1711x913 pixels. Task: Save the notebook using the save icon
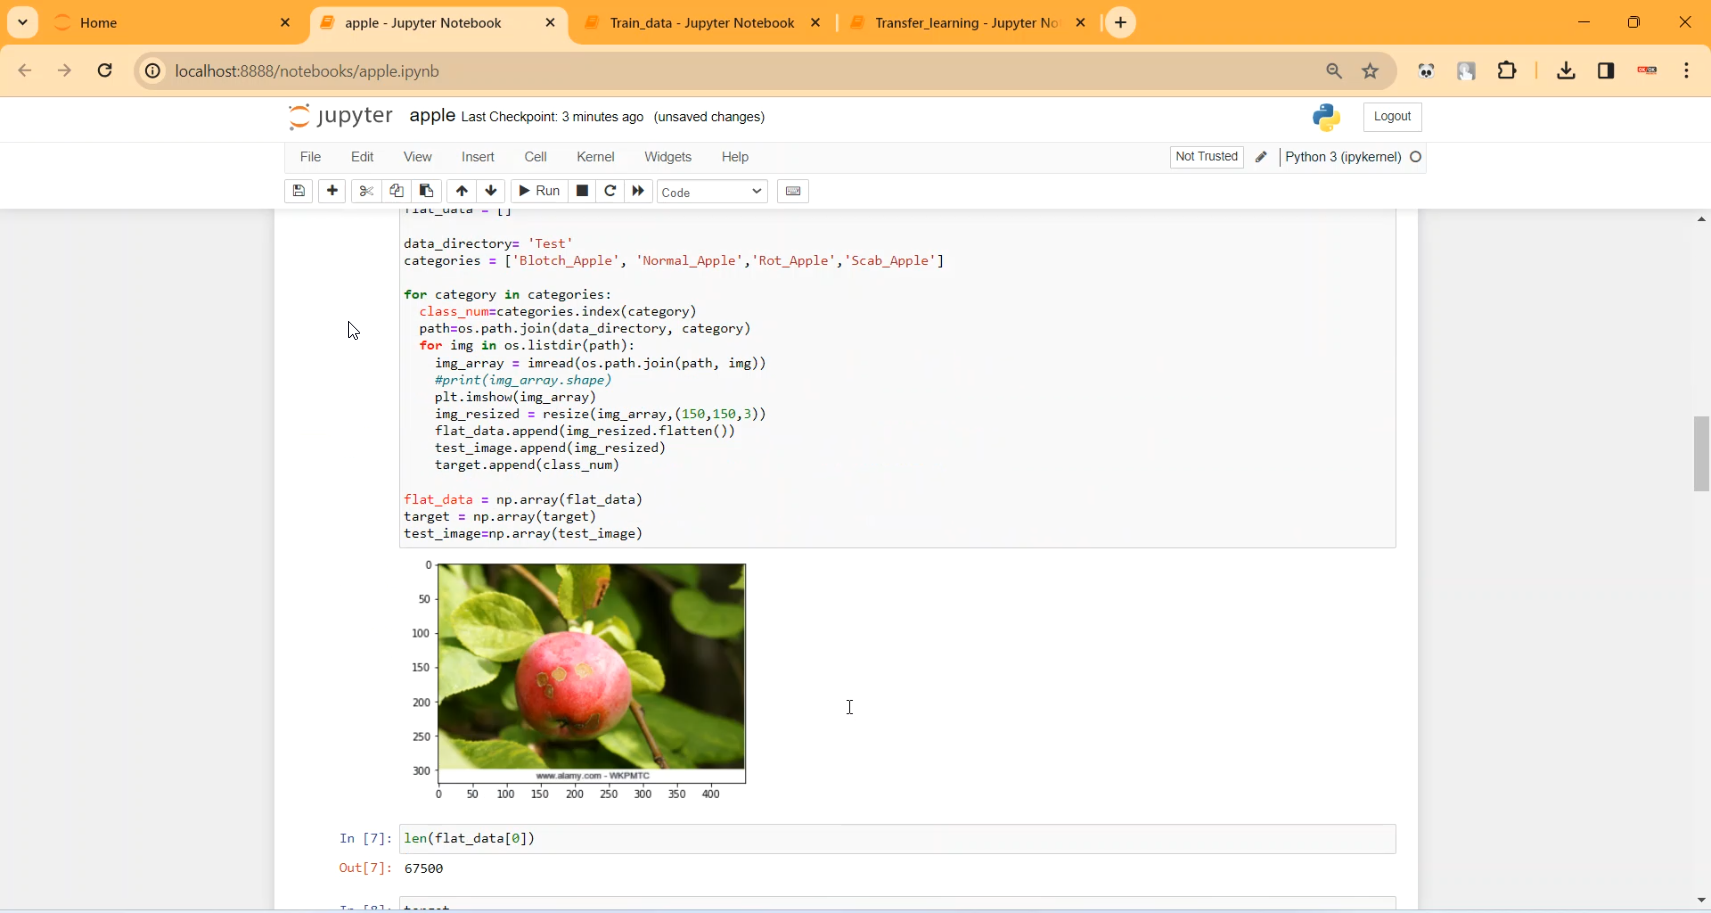298,191
